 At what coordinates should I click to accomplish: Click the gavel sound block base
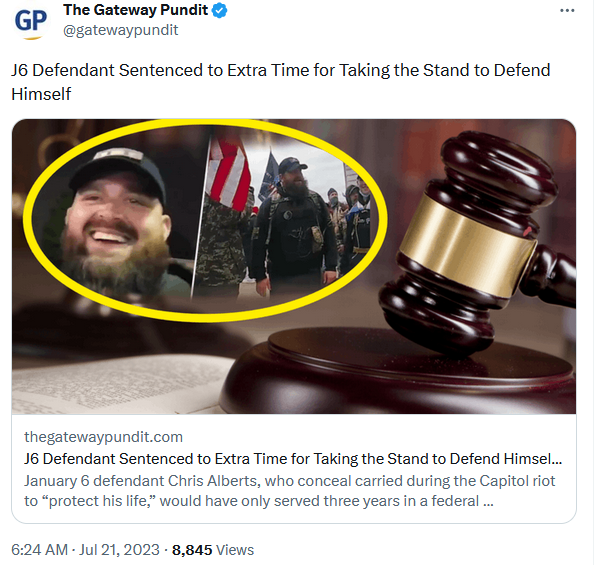[397, 373]
